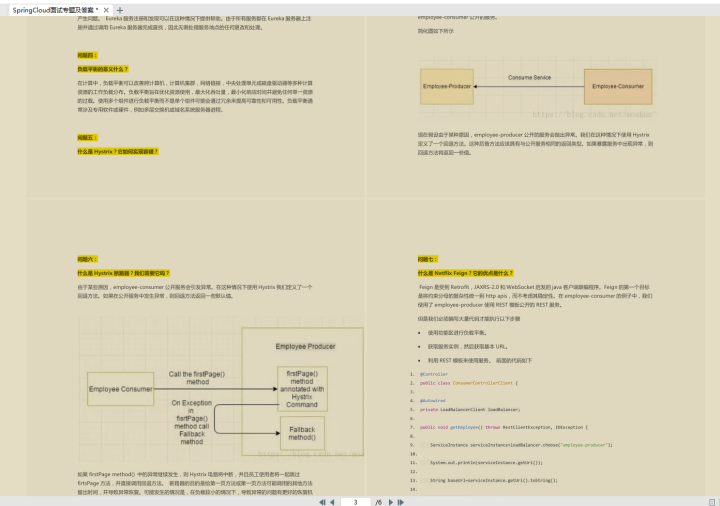Close the SpringCloud document tab
The width and height of the screenshot is (720, 506).
point(106,10)
